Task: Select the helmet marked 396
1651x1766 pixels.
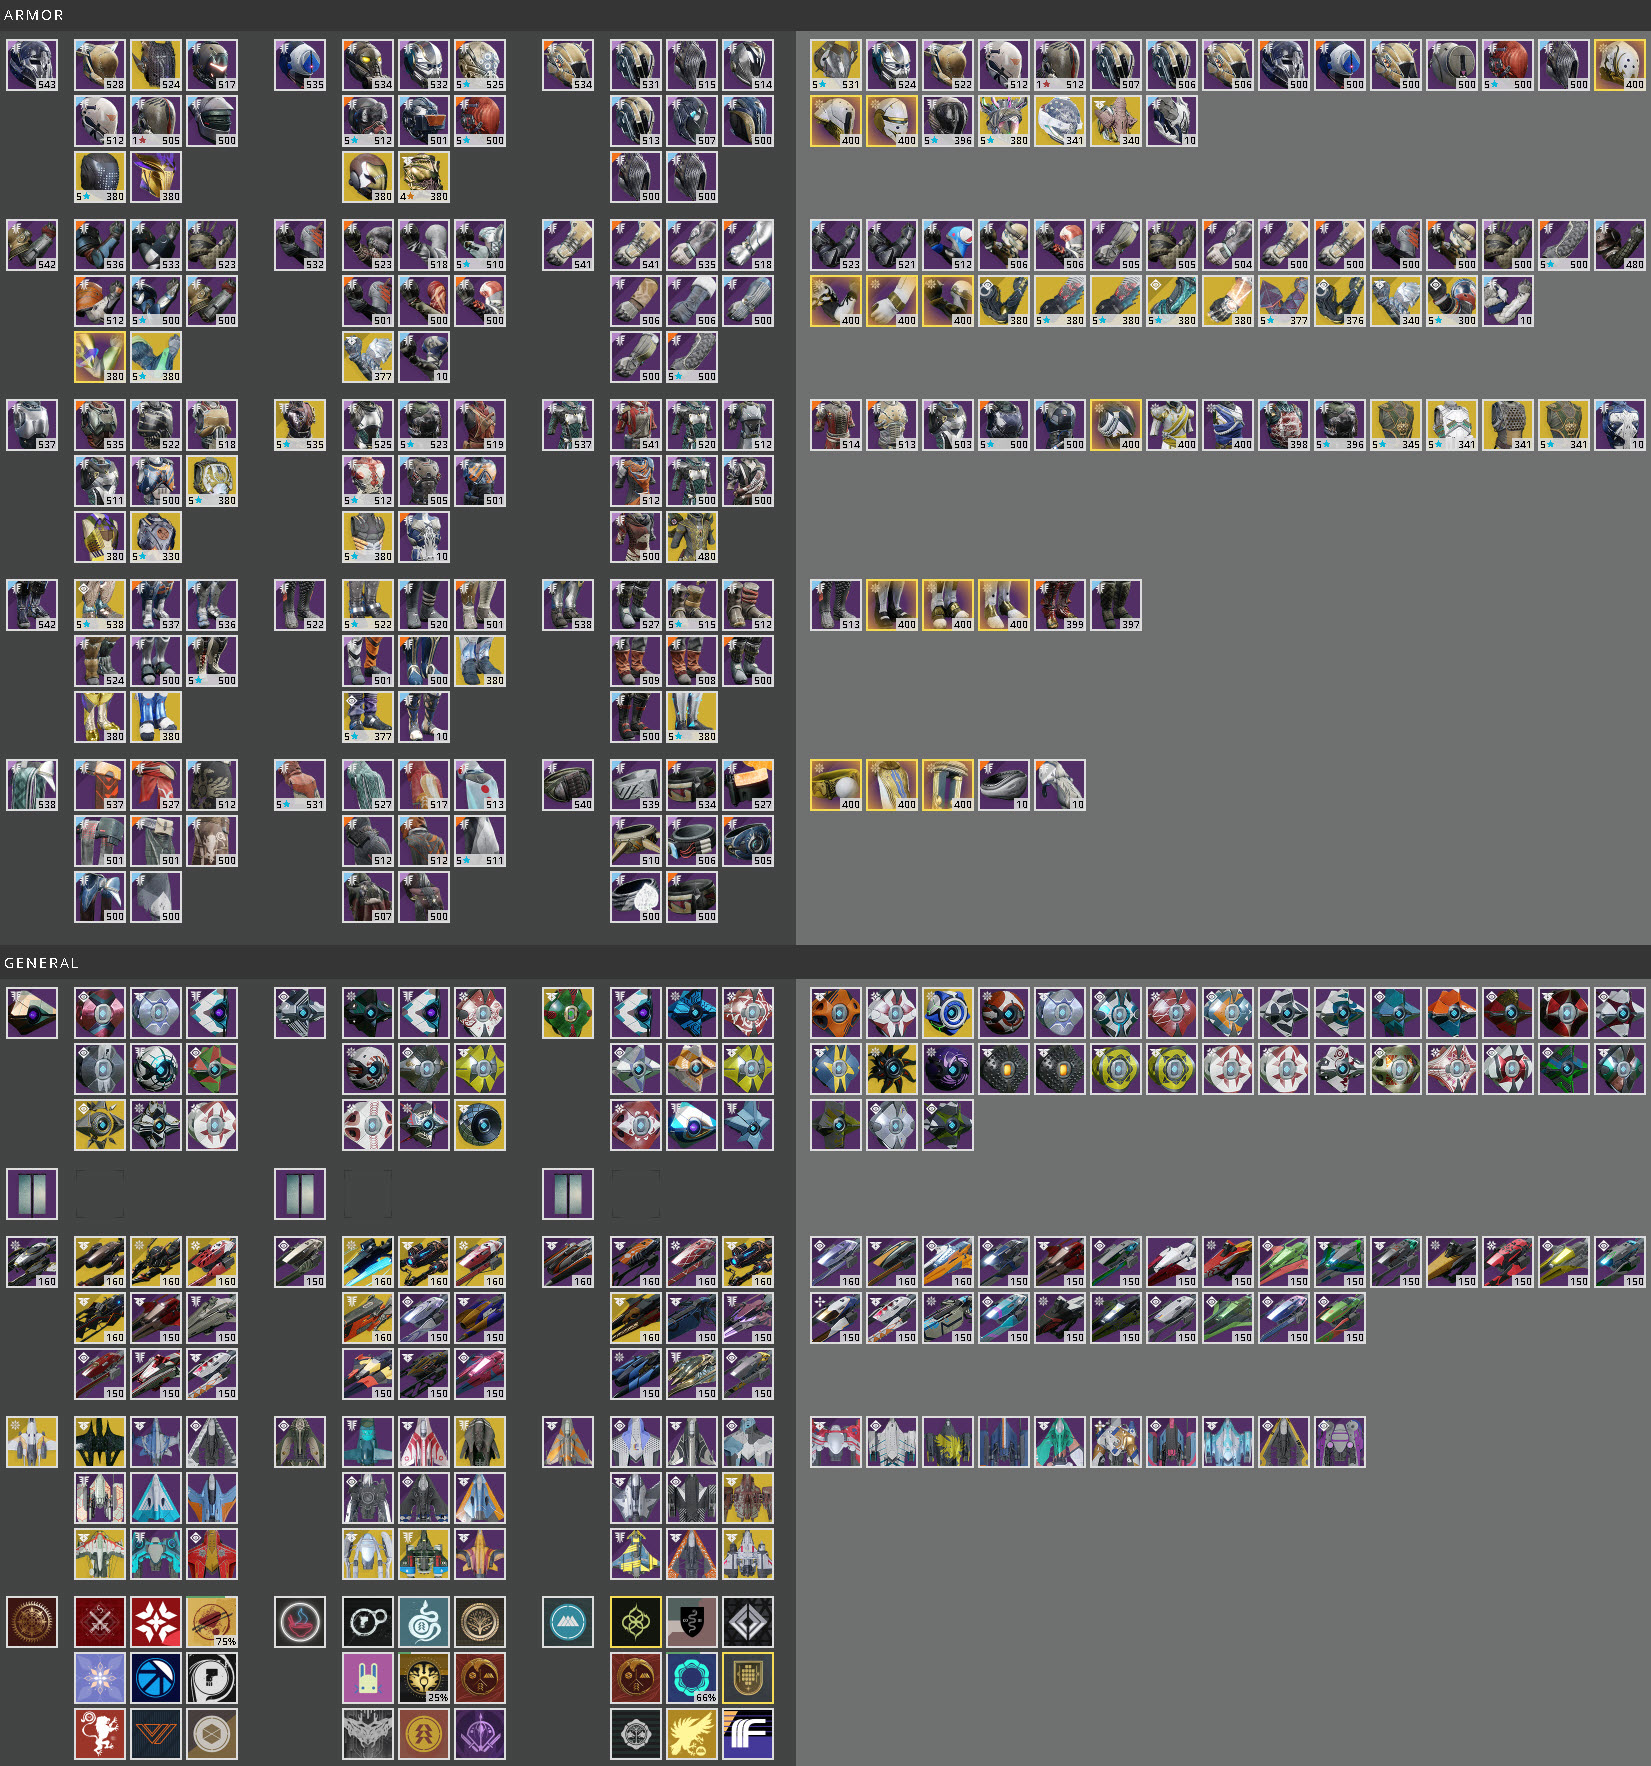Action: 948,122
